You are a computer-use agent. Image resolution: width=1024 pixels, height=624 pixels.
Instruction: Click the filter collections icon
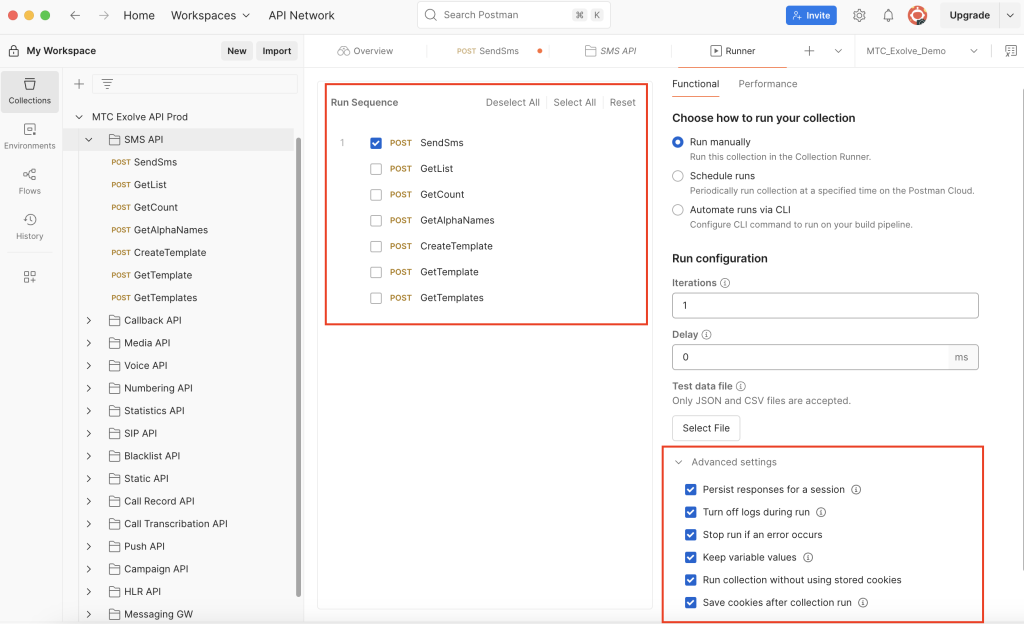click(107, 84)
